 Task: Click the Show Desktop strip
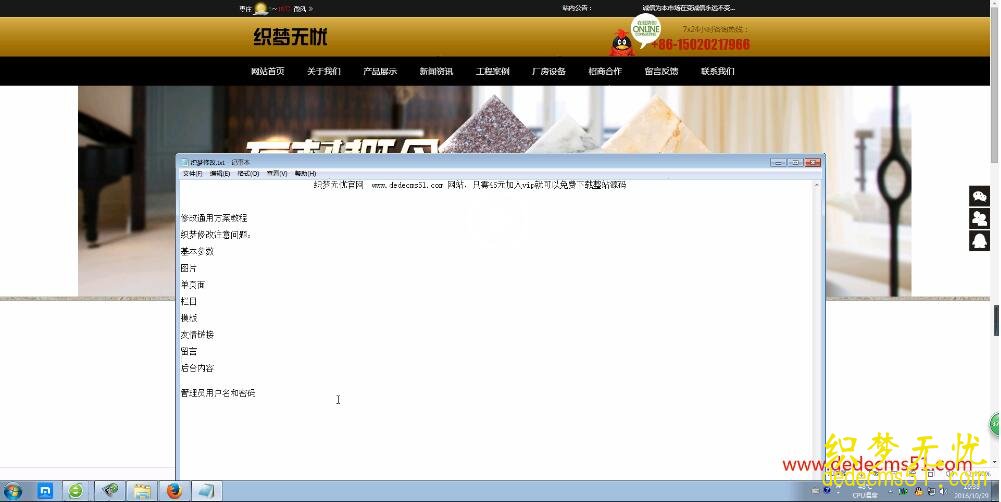[997, 491]
